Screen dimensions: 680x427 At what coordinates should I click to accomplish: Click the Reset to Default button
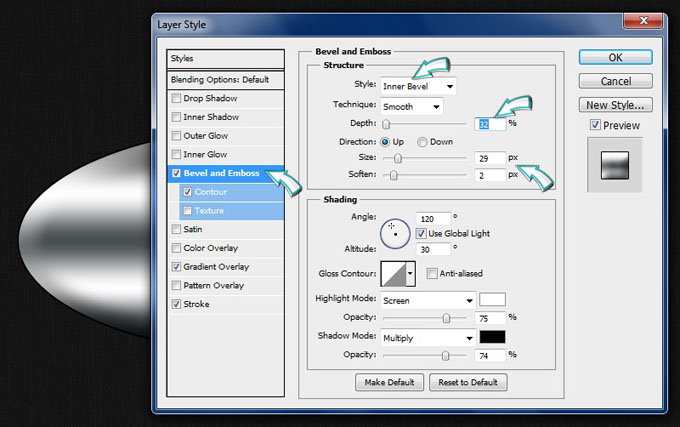468,382
